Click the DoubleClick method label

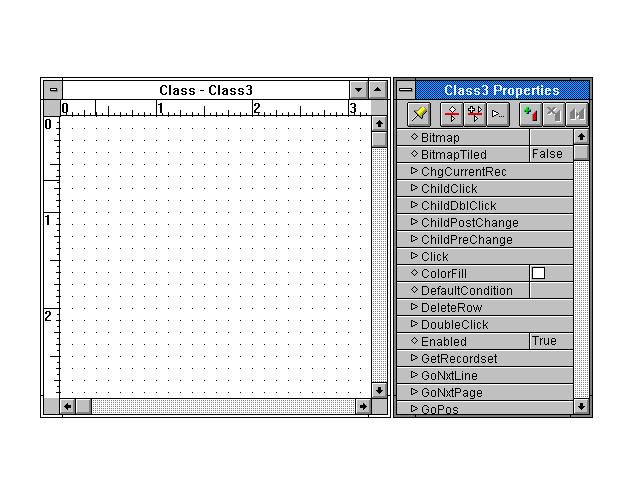tap(454, 324)
